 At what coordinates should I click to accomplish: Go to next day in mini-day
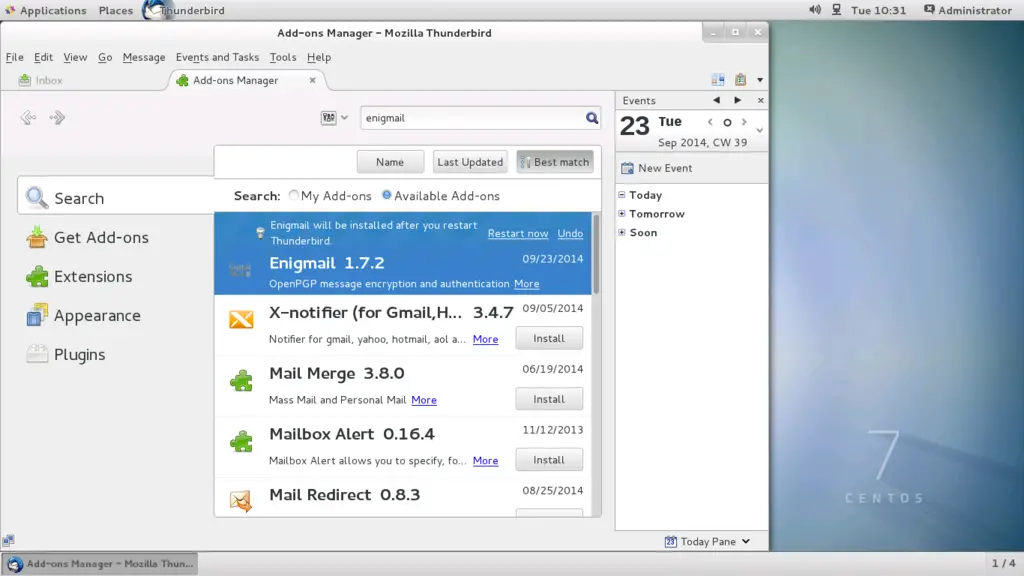(744, 122)
